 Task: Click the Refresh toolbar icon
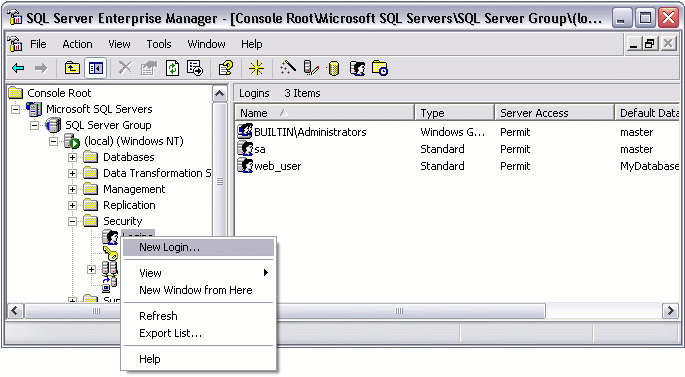(x=173, y=68)
